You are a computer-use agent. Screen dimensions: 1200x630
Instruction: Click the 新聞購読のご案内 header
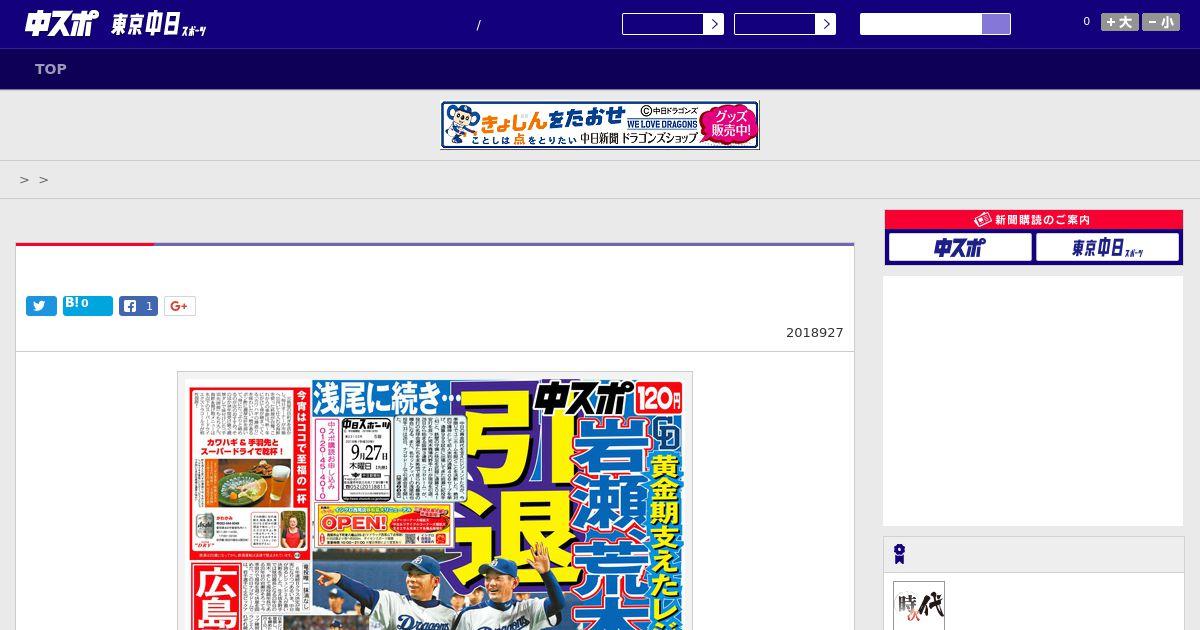tap(1034, 219)
